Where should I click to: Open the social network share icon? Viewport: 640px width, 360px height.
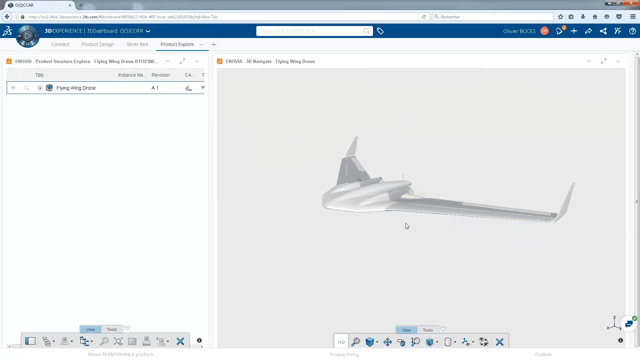tap(603, 31)
